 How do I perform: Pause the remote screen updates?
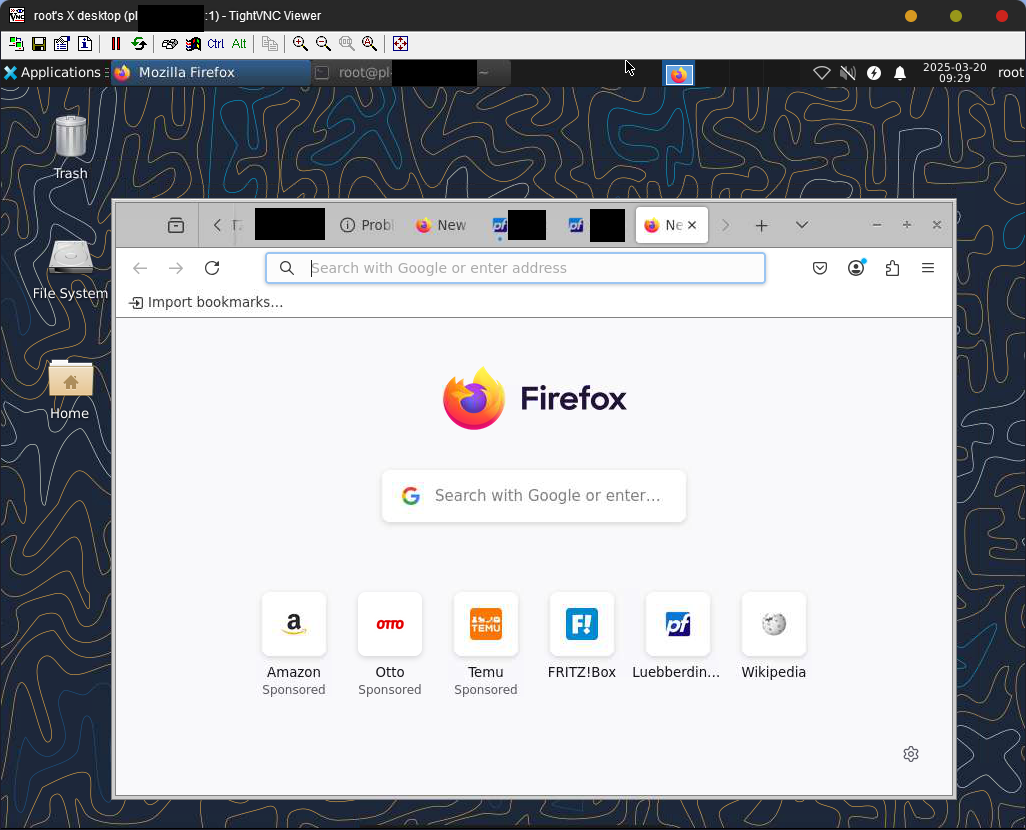pos(116,44)
